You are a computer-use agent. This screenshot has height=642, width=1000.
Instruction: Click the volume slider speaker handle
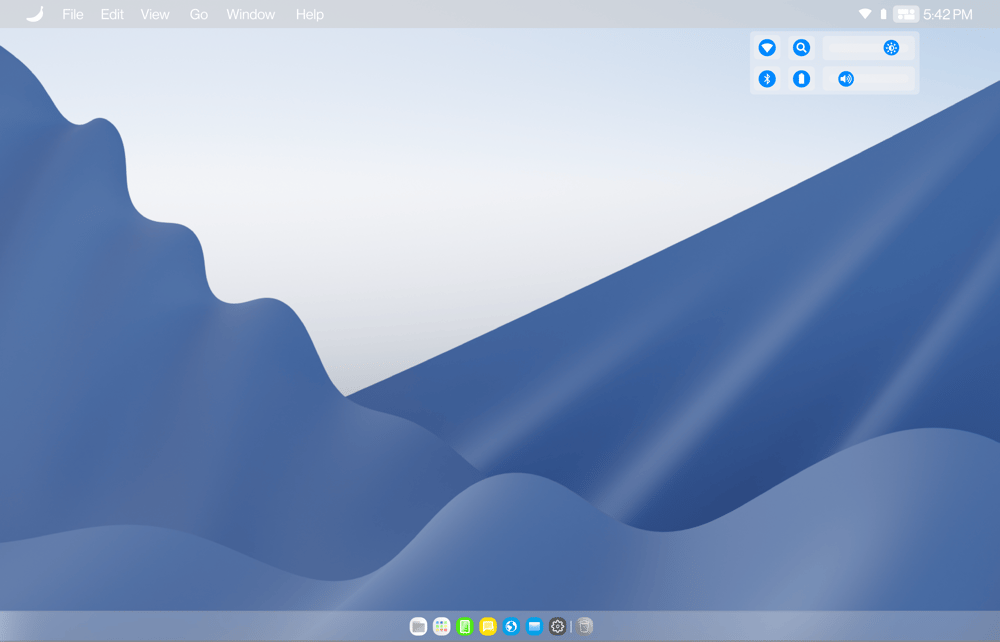846,79
